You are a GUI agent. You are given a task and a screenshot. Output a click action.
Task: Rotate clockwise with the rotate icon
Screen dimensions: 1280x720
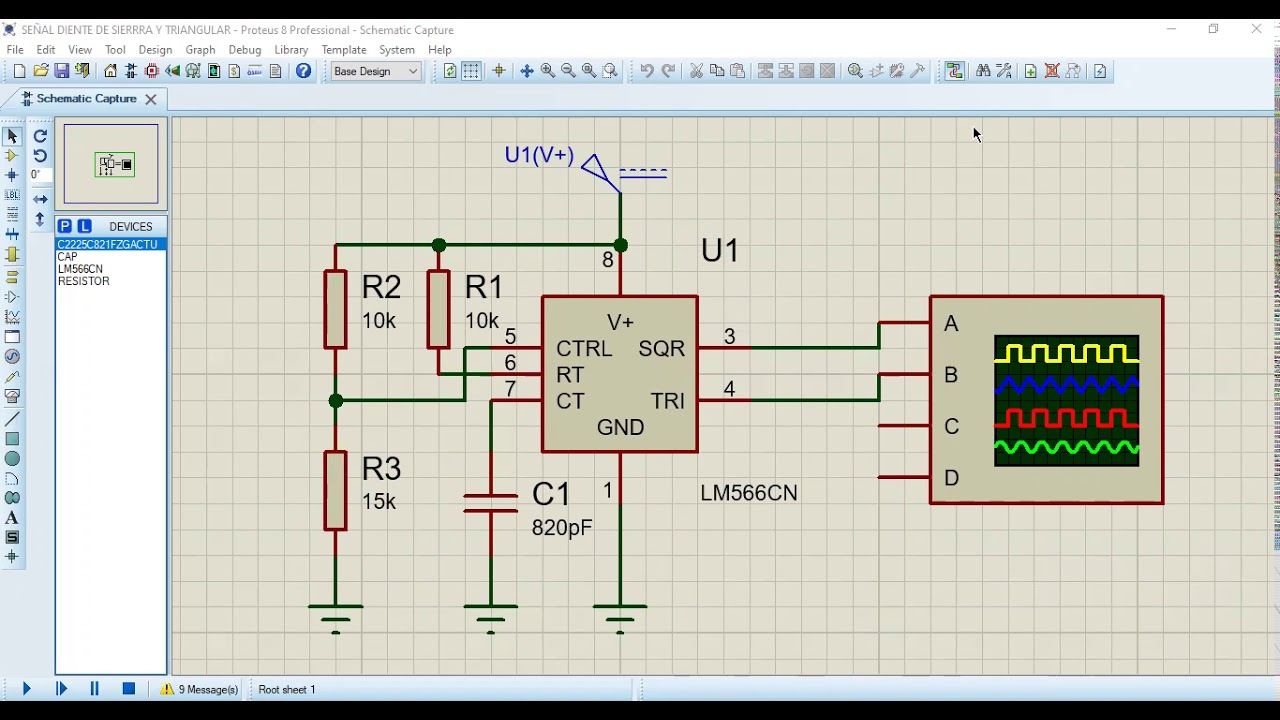pyautogui.click(x=40, y=136)
